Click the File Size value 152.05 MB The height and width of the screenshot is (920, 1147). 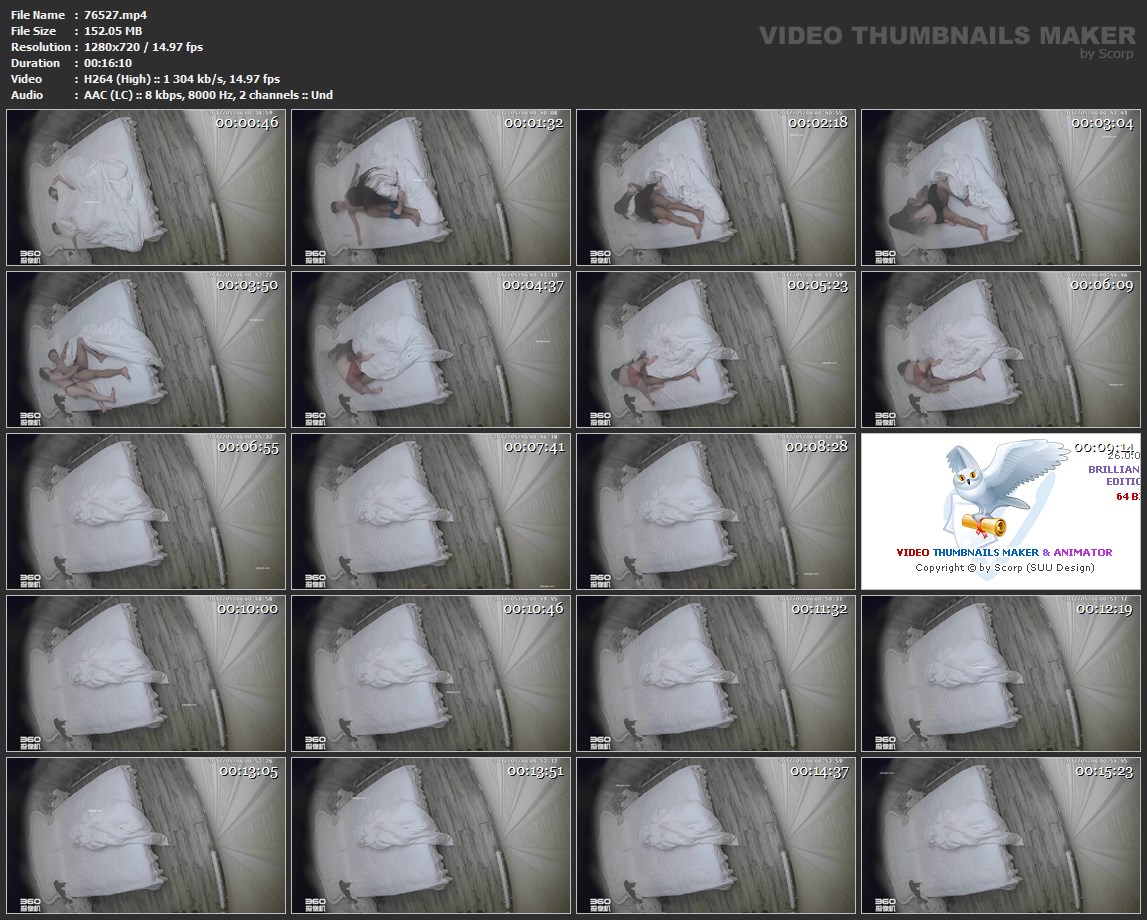pos(113,31)
